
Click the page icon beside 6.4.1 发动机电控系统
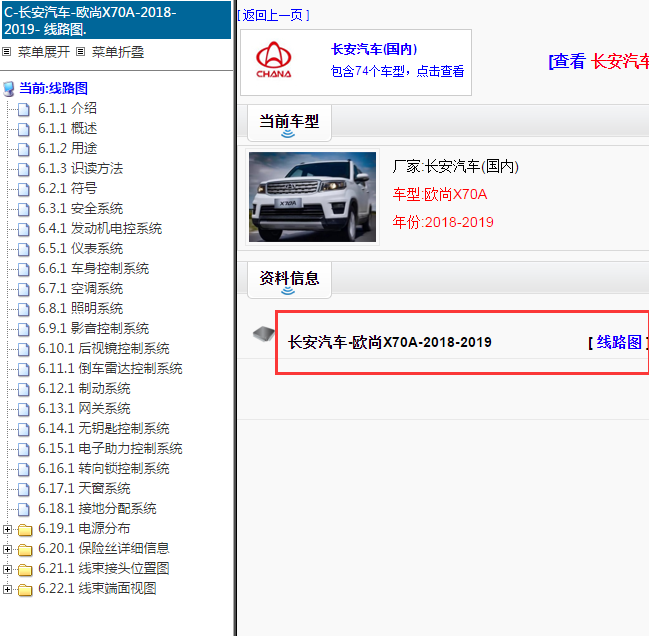(24, 229)
